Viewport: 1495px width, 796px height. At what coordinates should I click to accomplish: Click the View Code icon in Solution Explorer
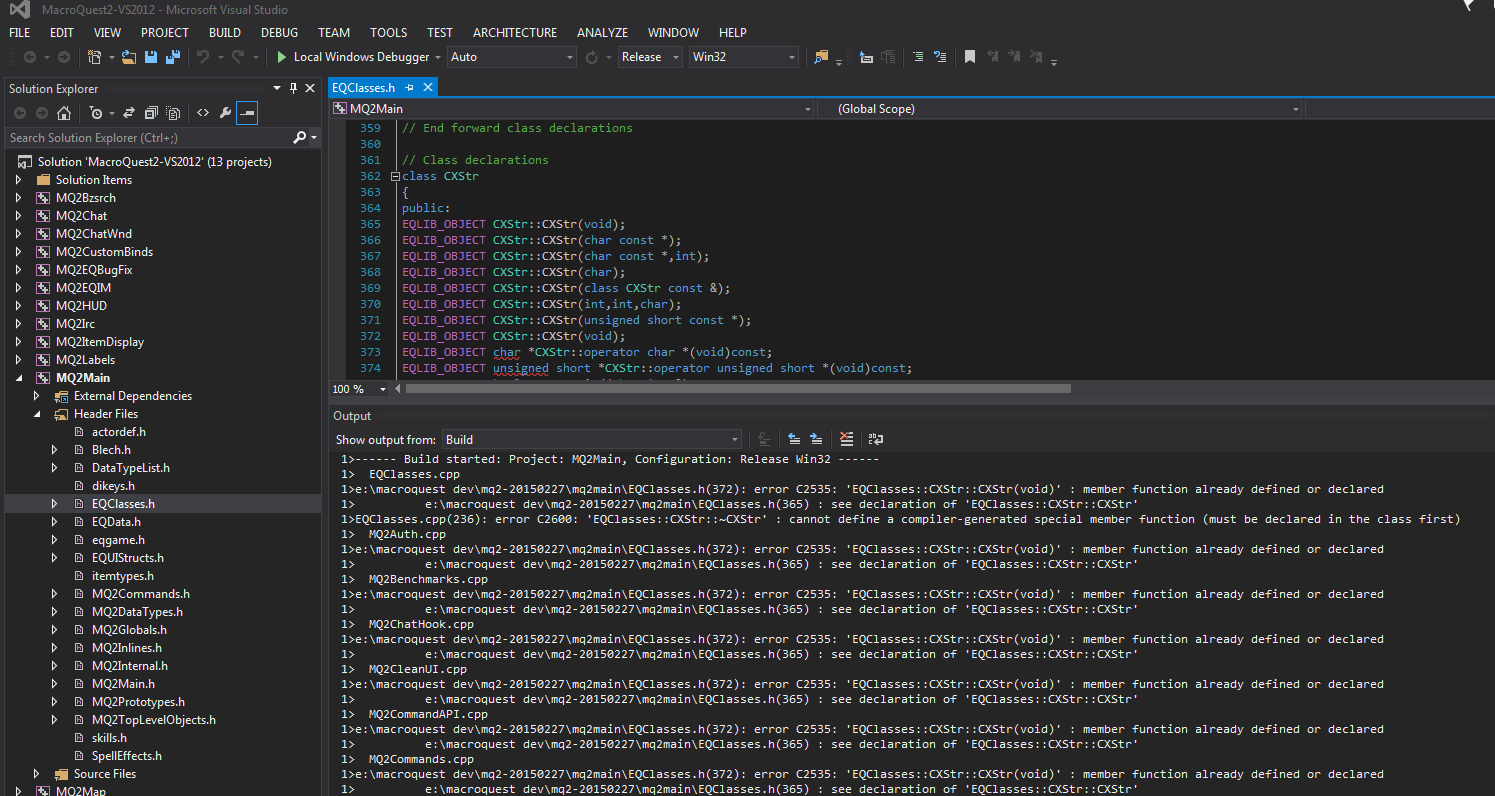coord(203,113)
